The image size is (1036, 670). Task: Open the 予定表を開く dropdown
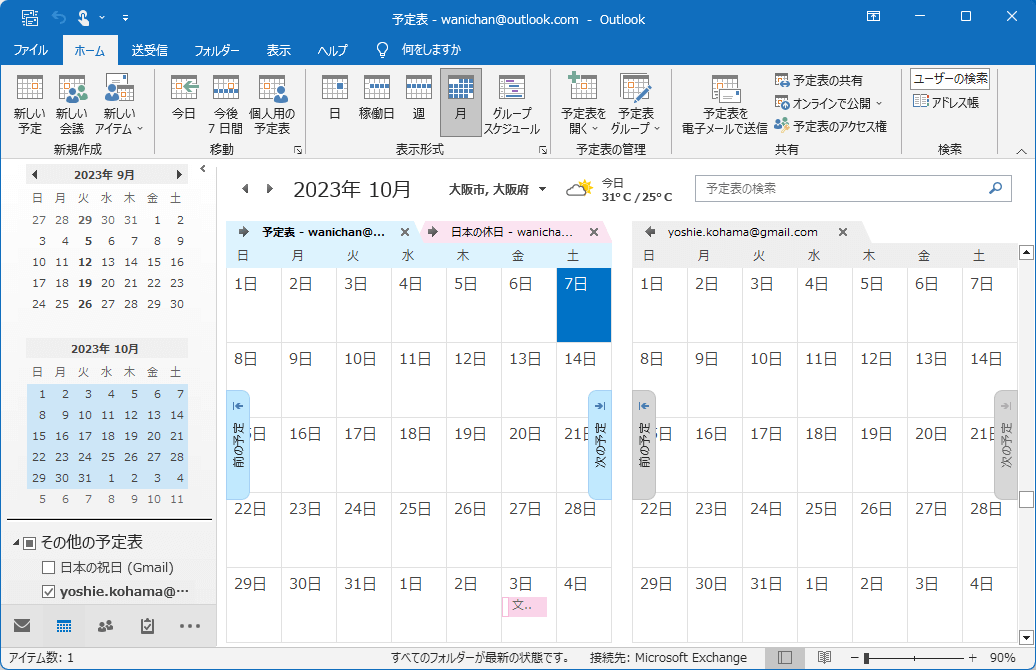pyautogui.click(x=583, y=104)
